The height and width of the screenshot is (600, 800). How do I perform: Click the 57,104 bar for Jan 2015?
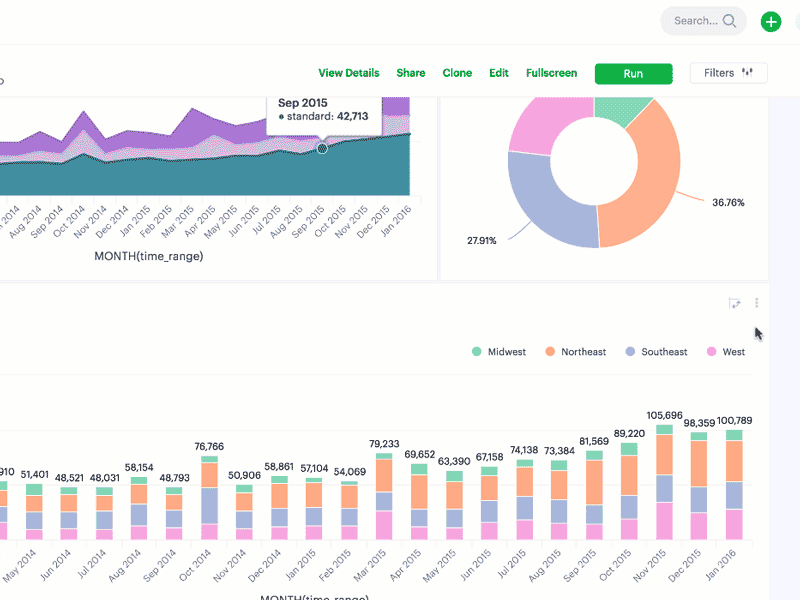[314, 508]
